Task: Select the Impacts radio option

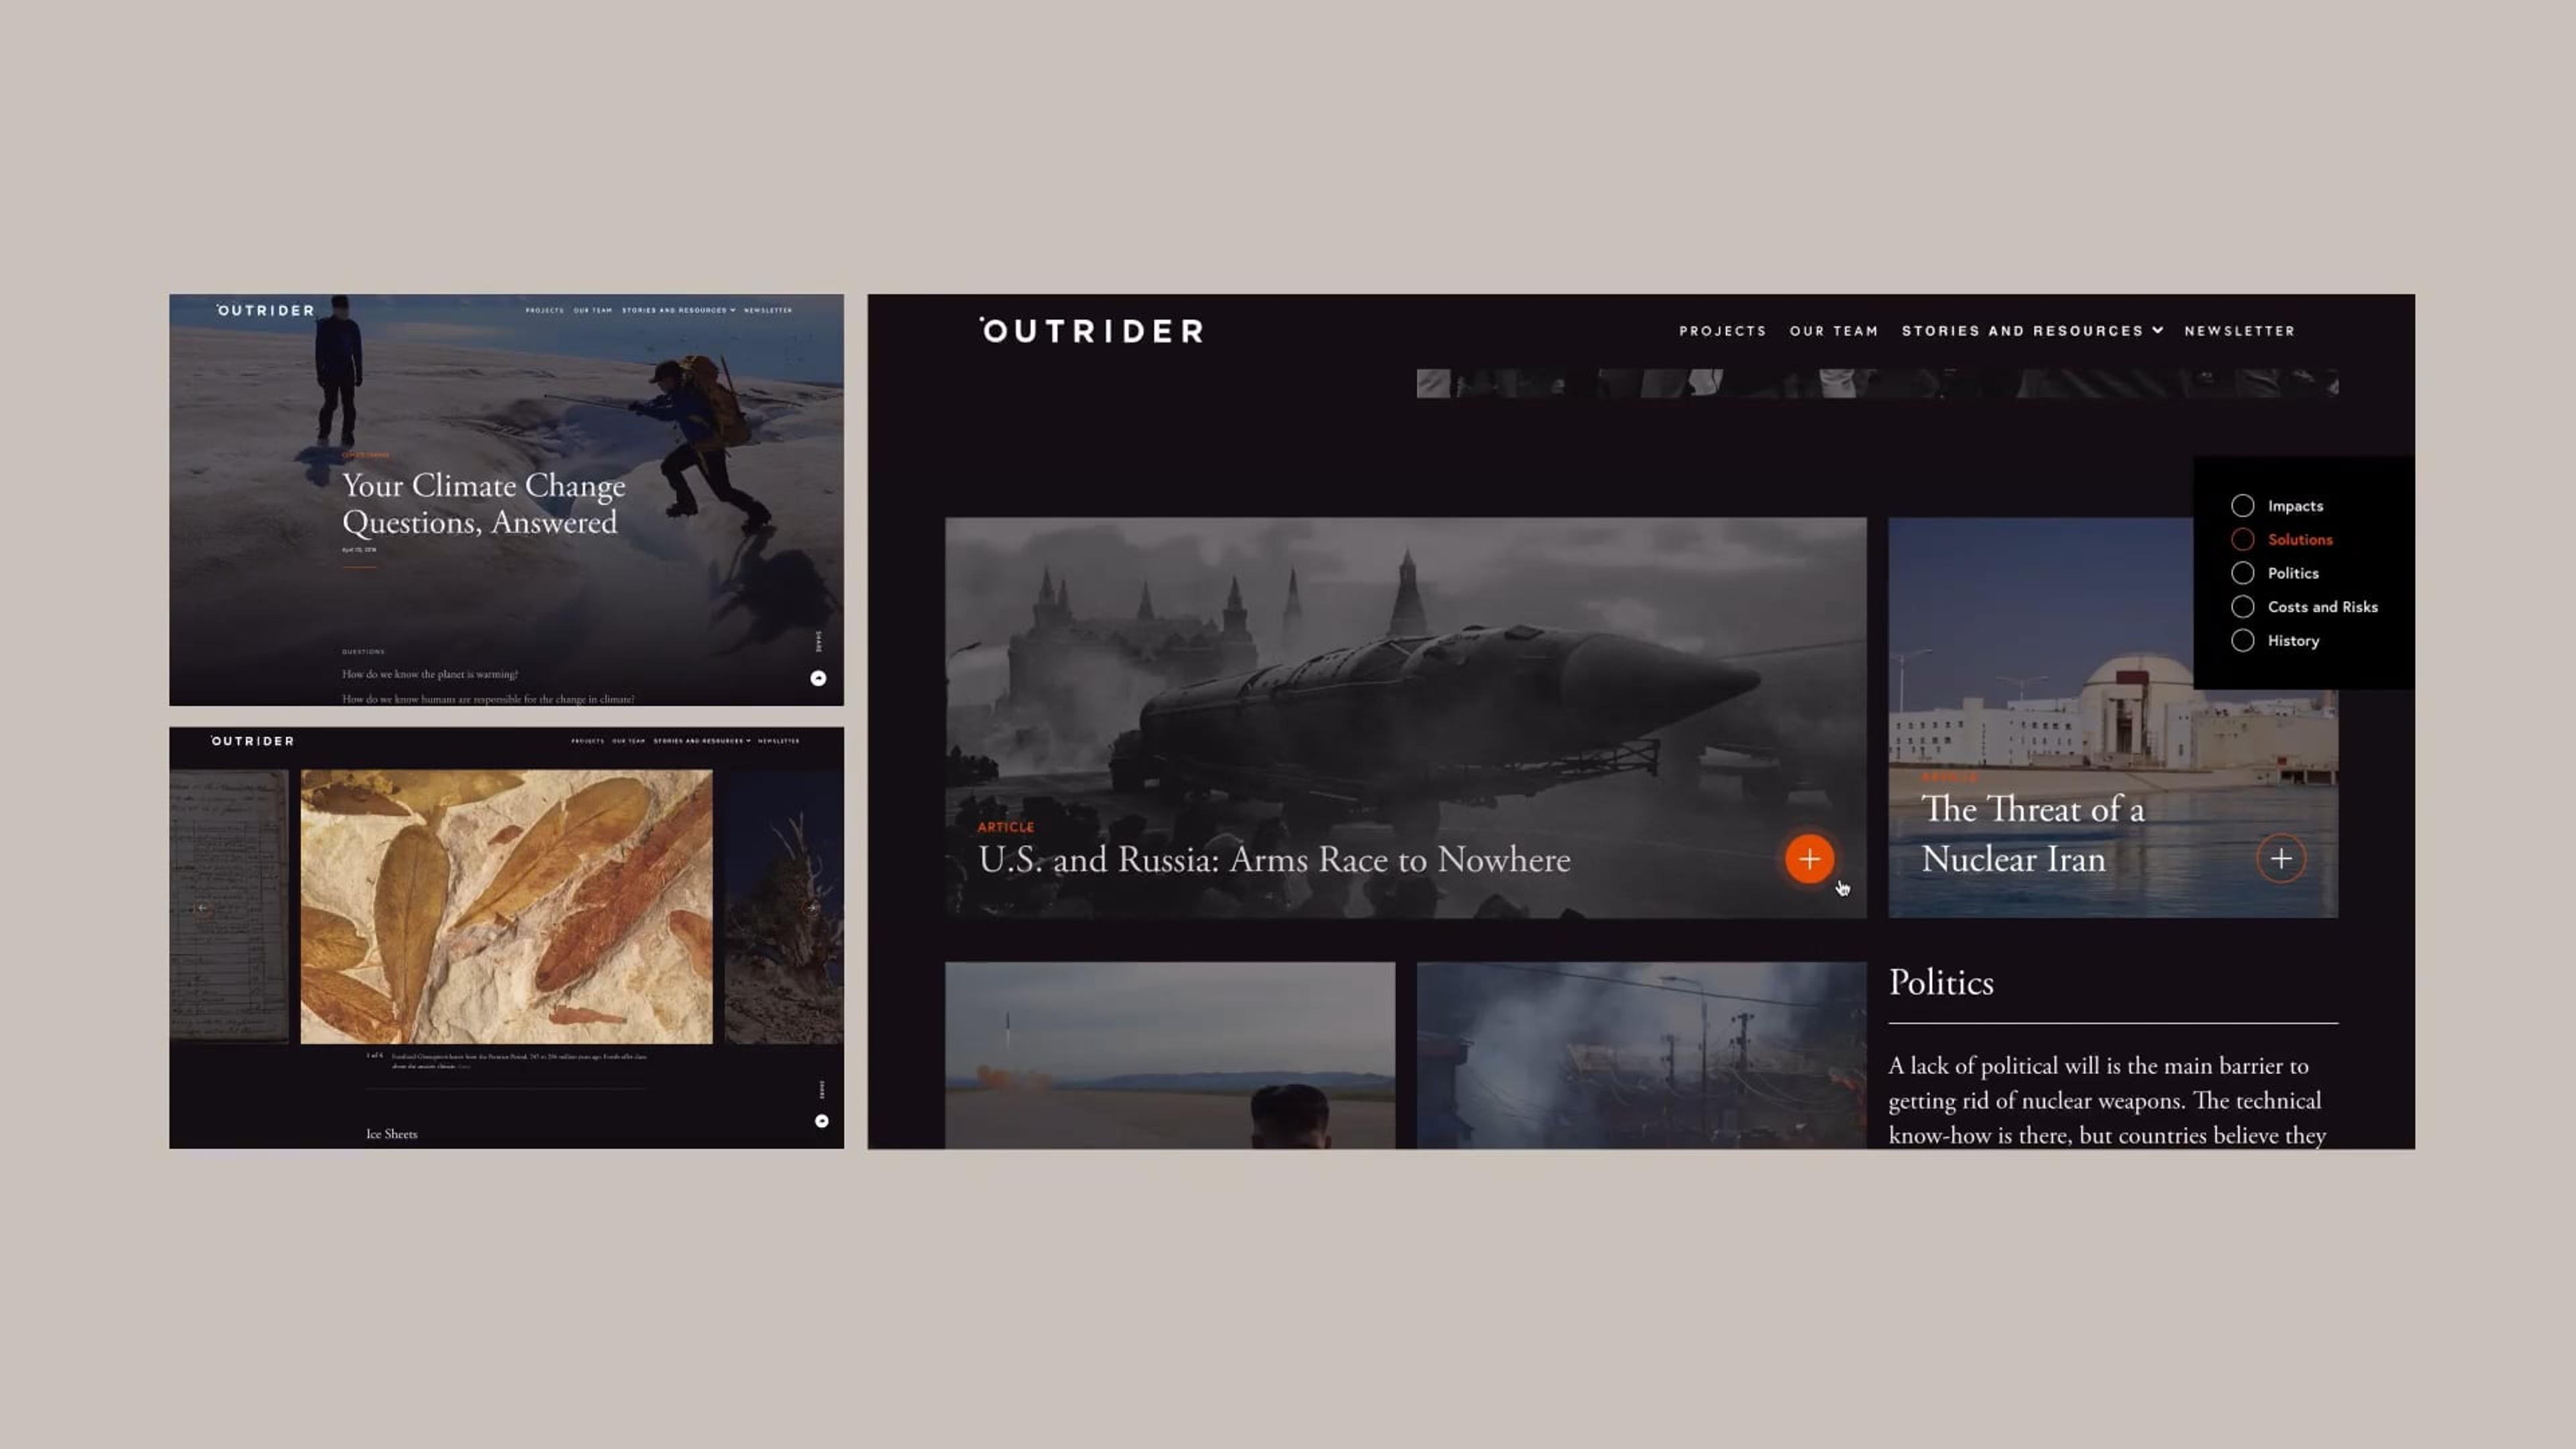Action: [x=2242, y=506]
